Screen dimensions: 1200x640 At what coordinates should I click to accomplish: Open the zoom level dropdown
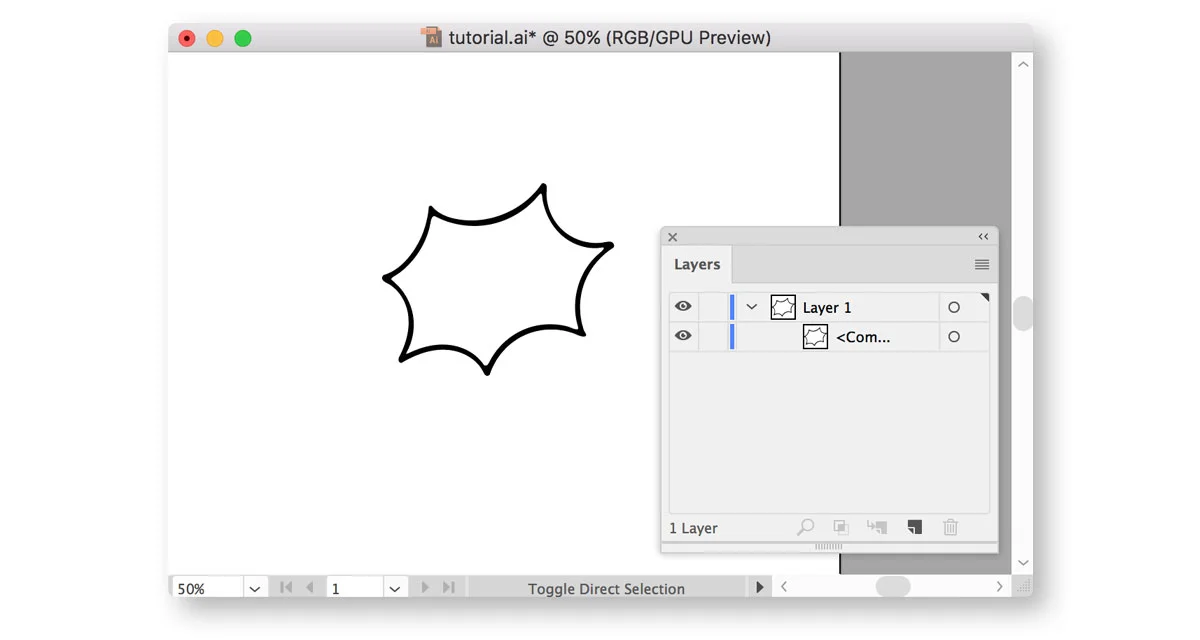[x=255, y=587]
